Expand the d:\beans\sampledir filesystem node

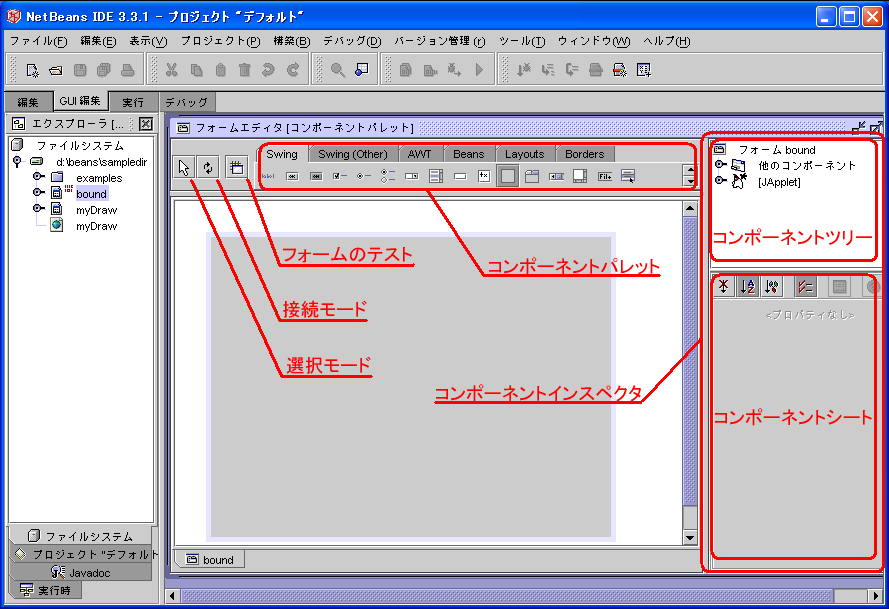(17, 162)
